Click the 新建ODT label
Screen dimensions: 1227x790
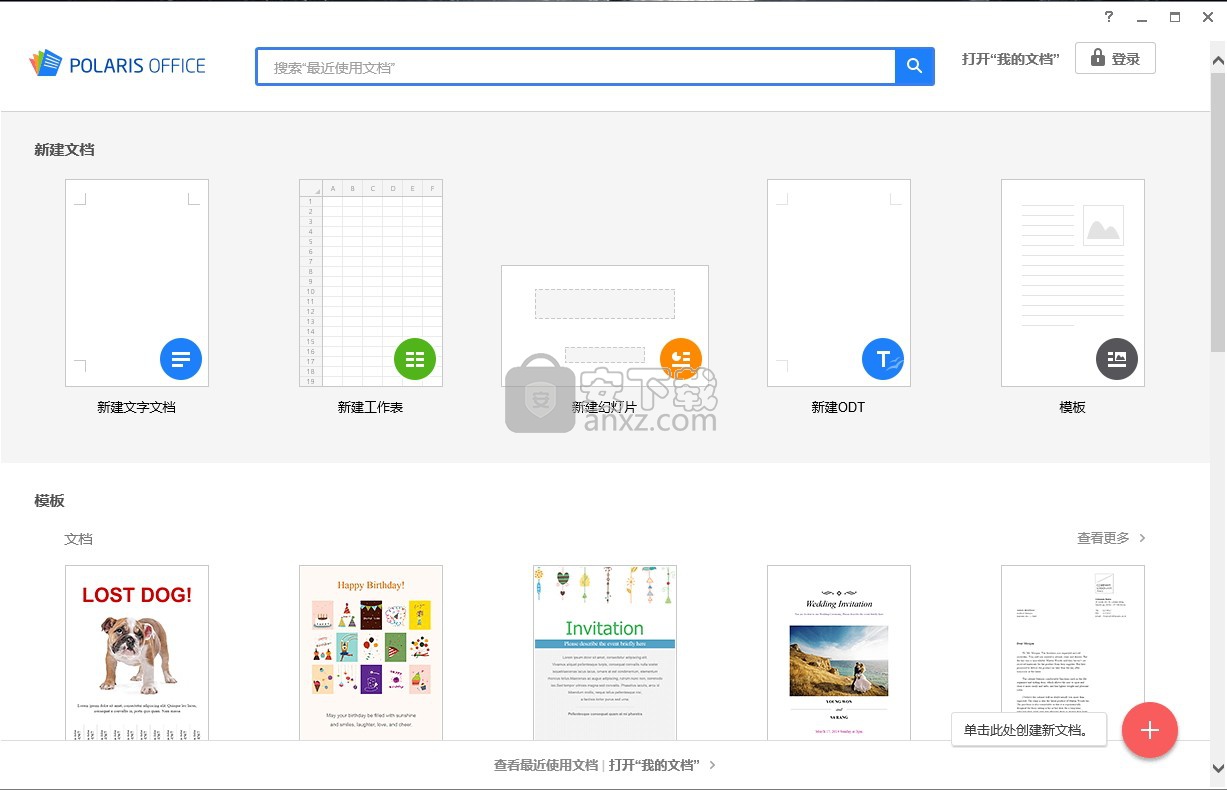click(x=838, y=407)
